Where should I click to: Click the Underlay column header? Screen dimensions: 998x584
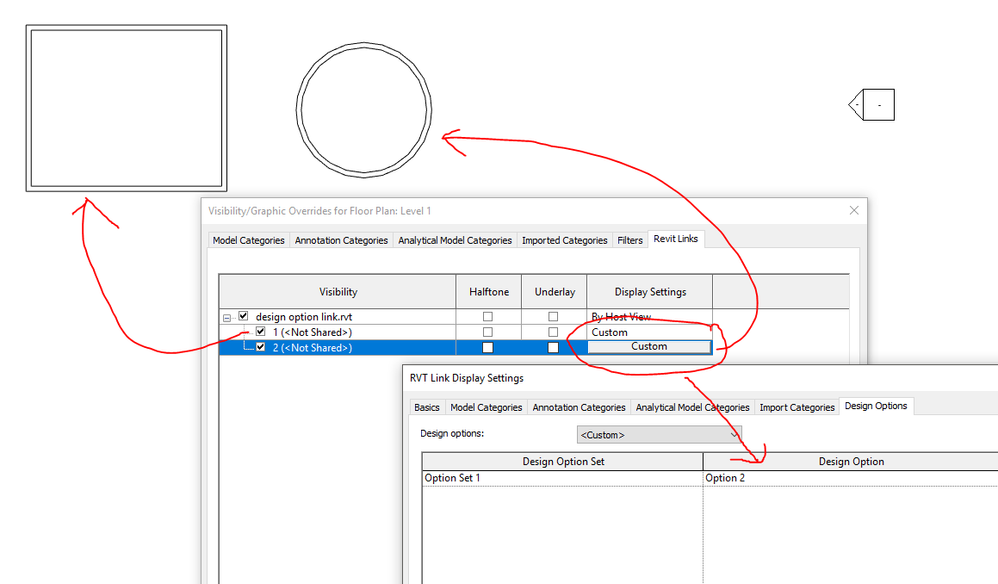click(554, 292)
